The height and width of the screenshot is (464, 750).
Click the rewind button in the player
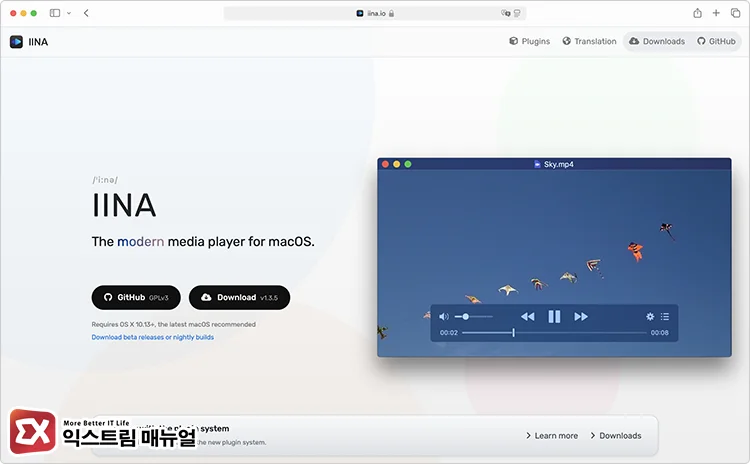pyautogui.click(x=528, y=317)
